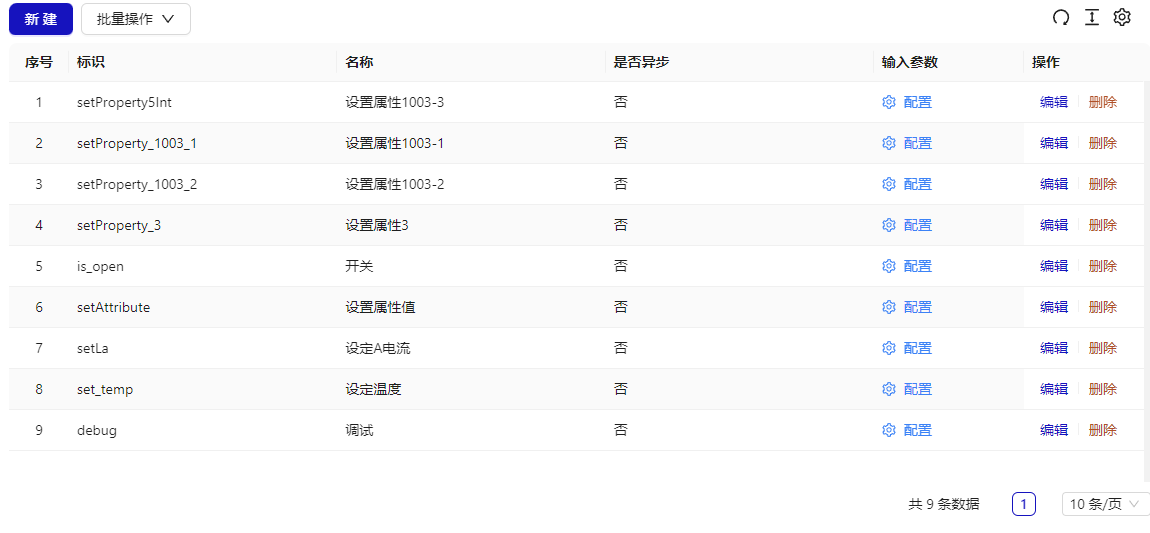The width and height of the screenshot is (1150, 533).
Task: Open the table density/row height icon
Action: coord(1092,18)
